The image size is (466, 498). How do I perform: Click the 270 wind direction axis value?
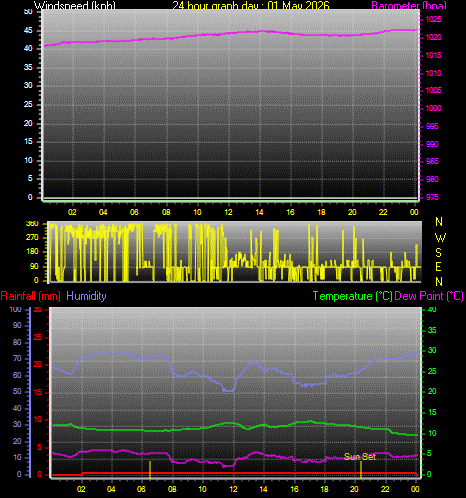(x=32, y=238)
